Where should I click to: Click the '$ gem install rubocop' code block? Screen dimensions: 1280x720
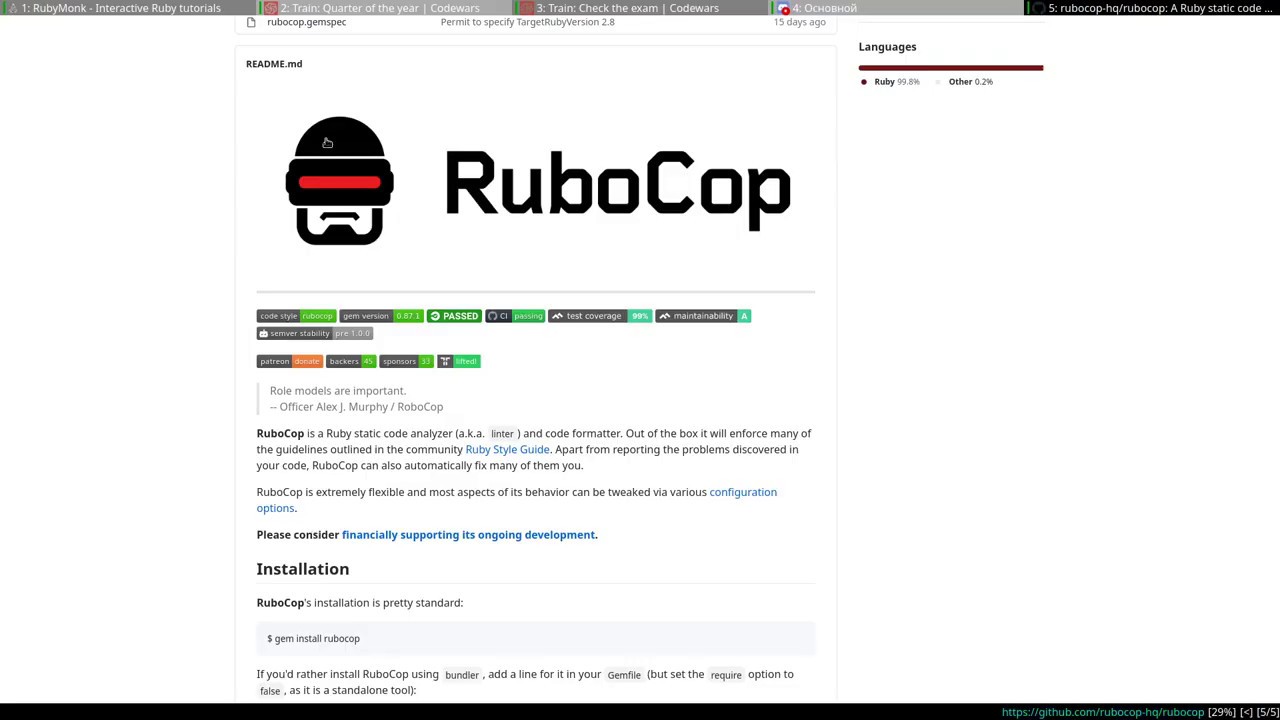[x=536, y=638]
